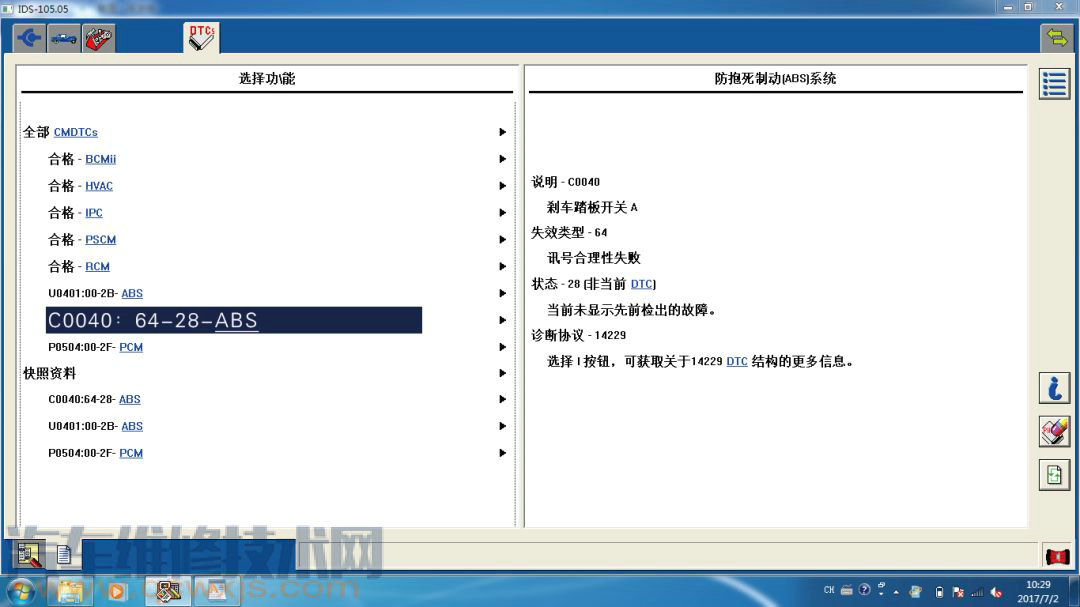Expand the 快照资料 section arrow
Screen dimensions: 1080x607
tap(502, 373)
